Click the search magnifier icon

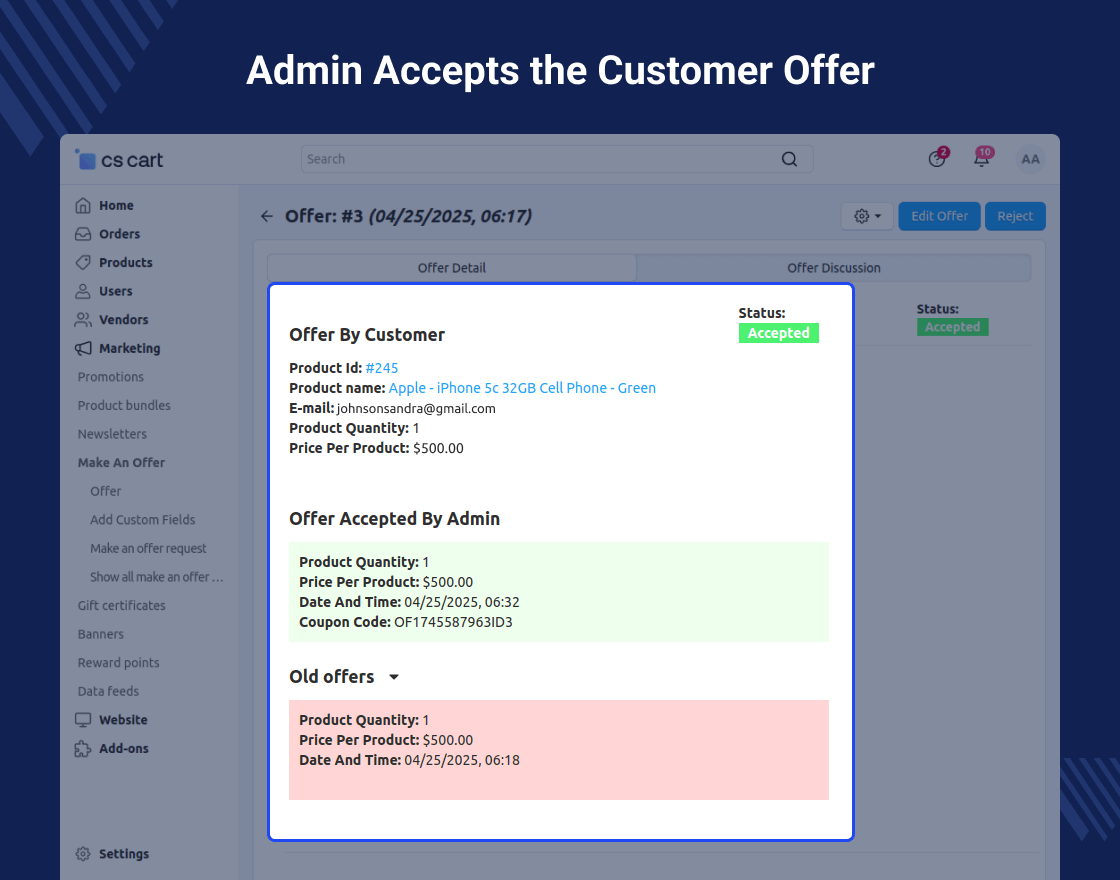click(789, 159)
